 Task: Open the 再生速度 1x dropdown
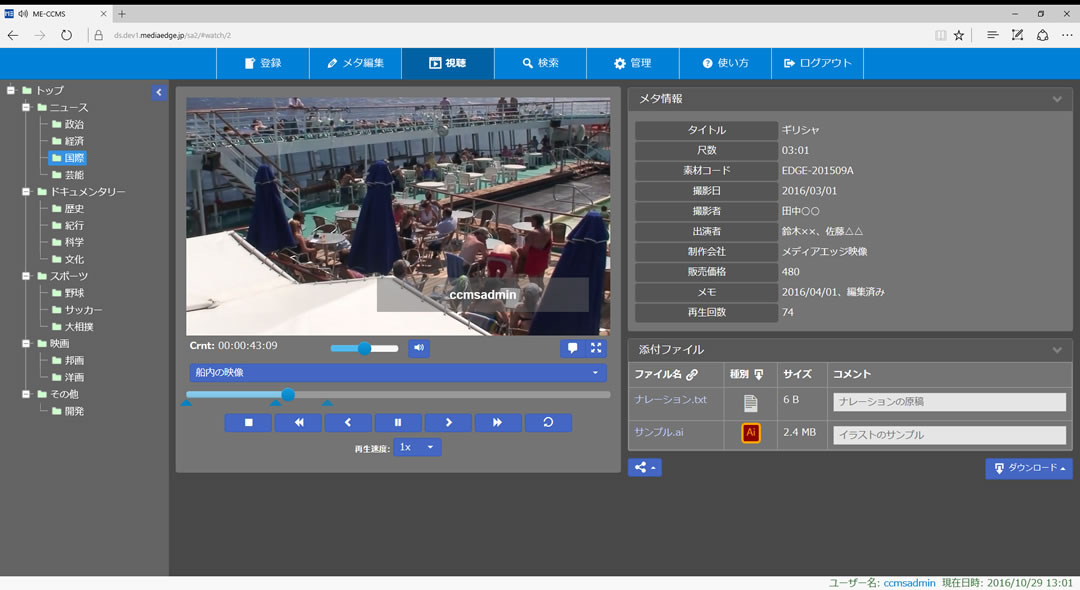coord(417,447)
